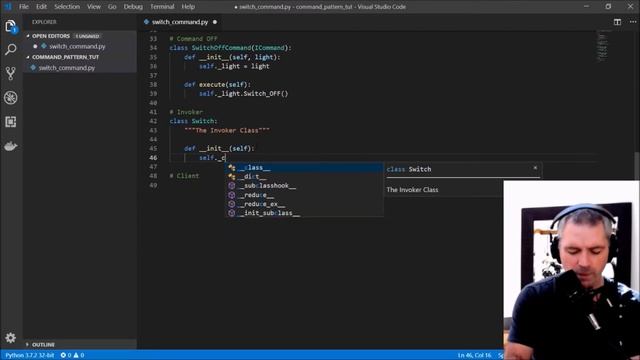The height and width of the screenshot is (360, 640).
Task: Click the Python 3.7.2 32-bit interpreter status
Action: point(29,355)
